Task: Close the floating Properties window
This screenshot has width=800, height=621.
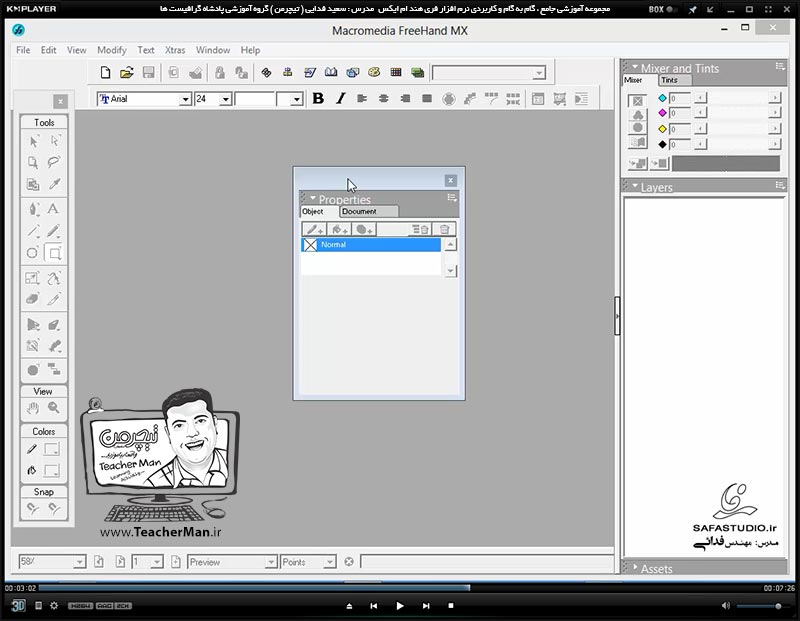Action: tap(451, 180)
